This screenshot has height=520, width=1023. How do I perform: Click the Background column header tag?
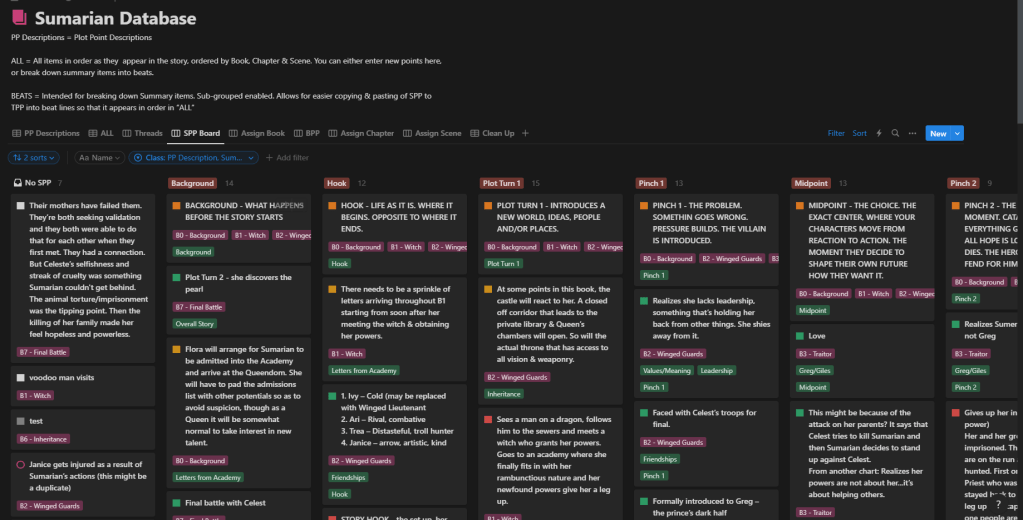click(x=192, y=183)
